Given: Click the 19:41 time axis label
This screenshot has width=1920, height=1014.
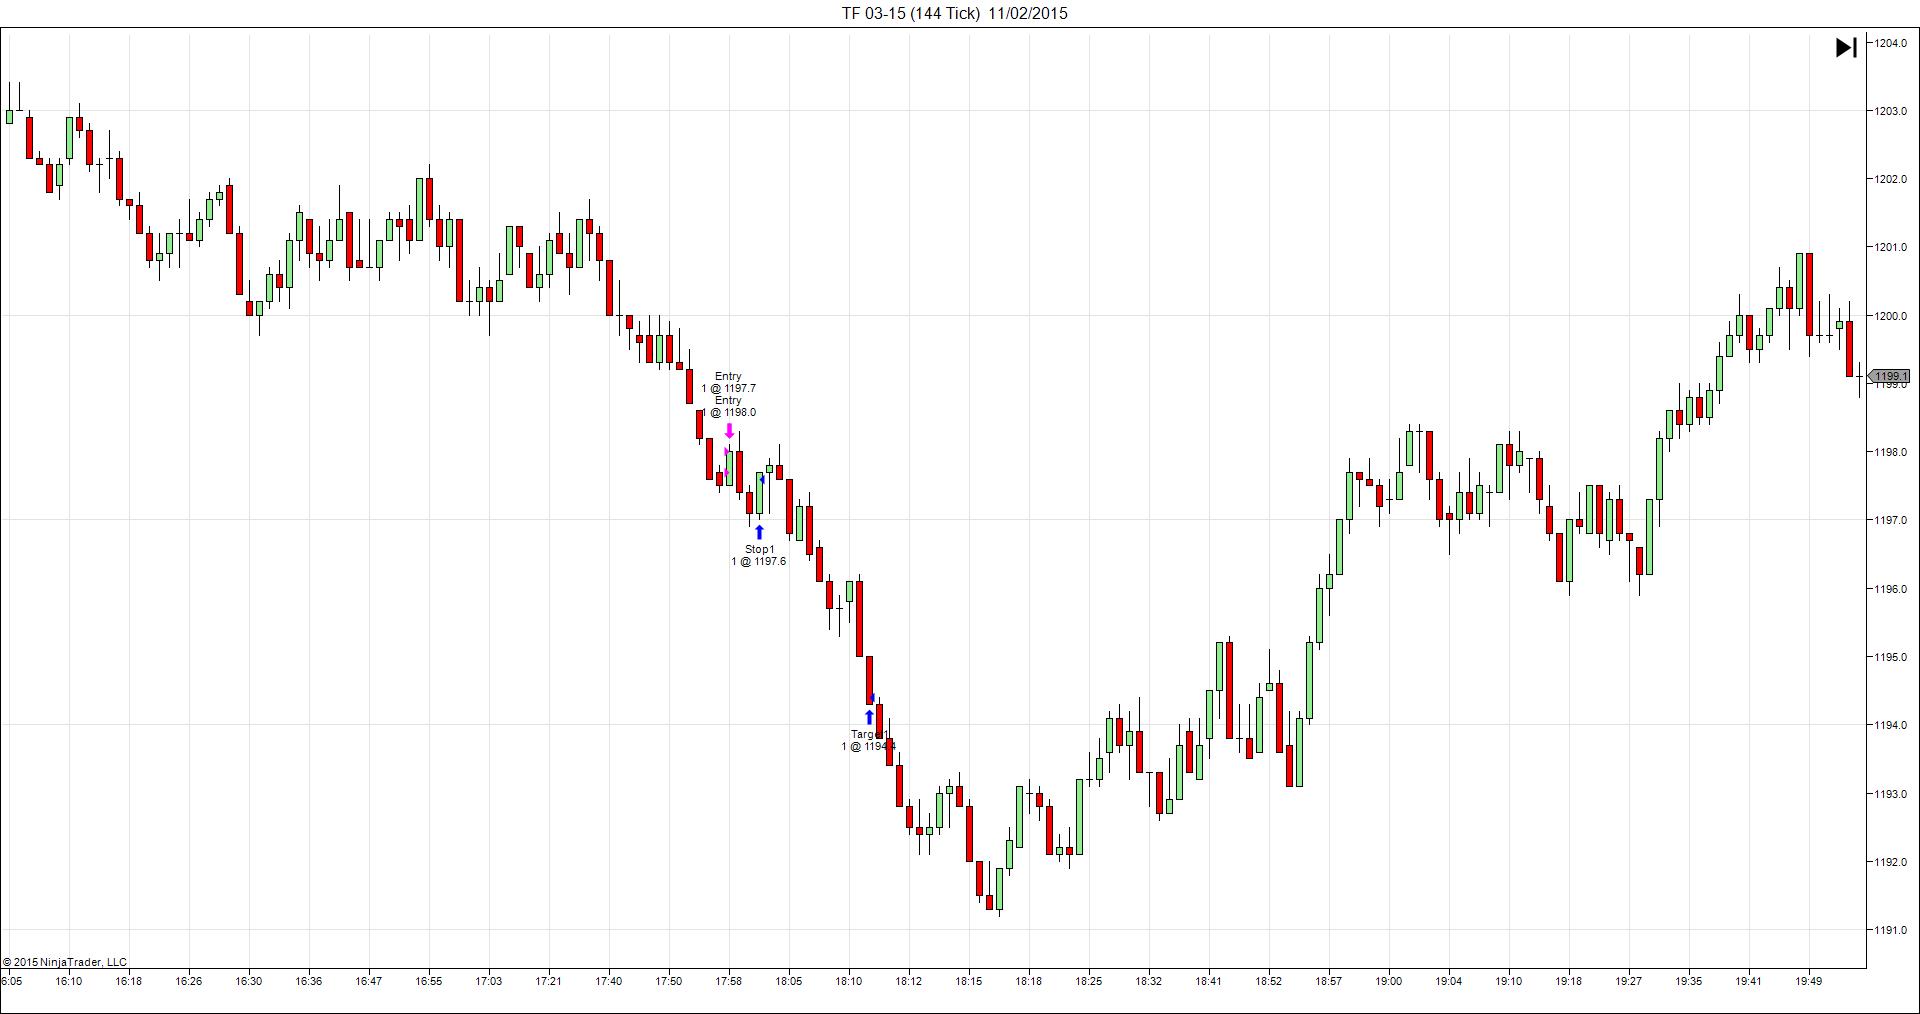Looking at the screenshot, I should 1749,981.
